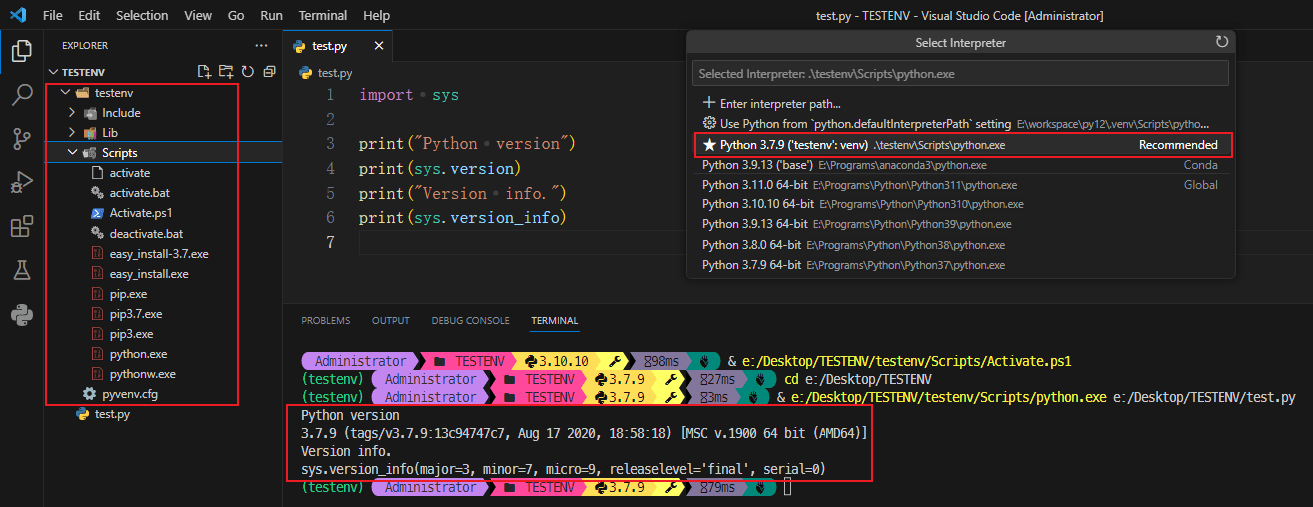Click the VS Code logo icon

[17, 15]
